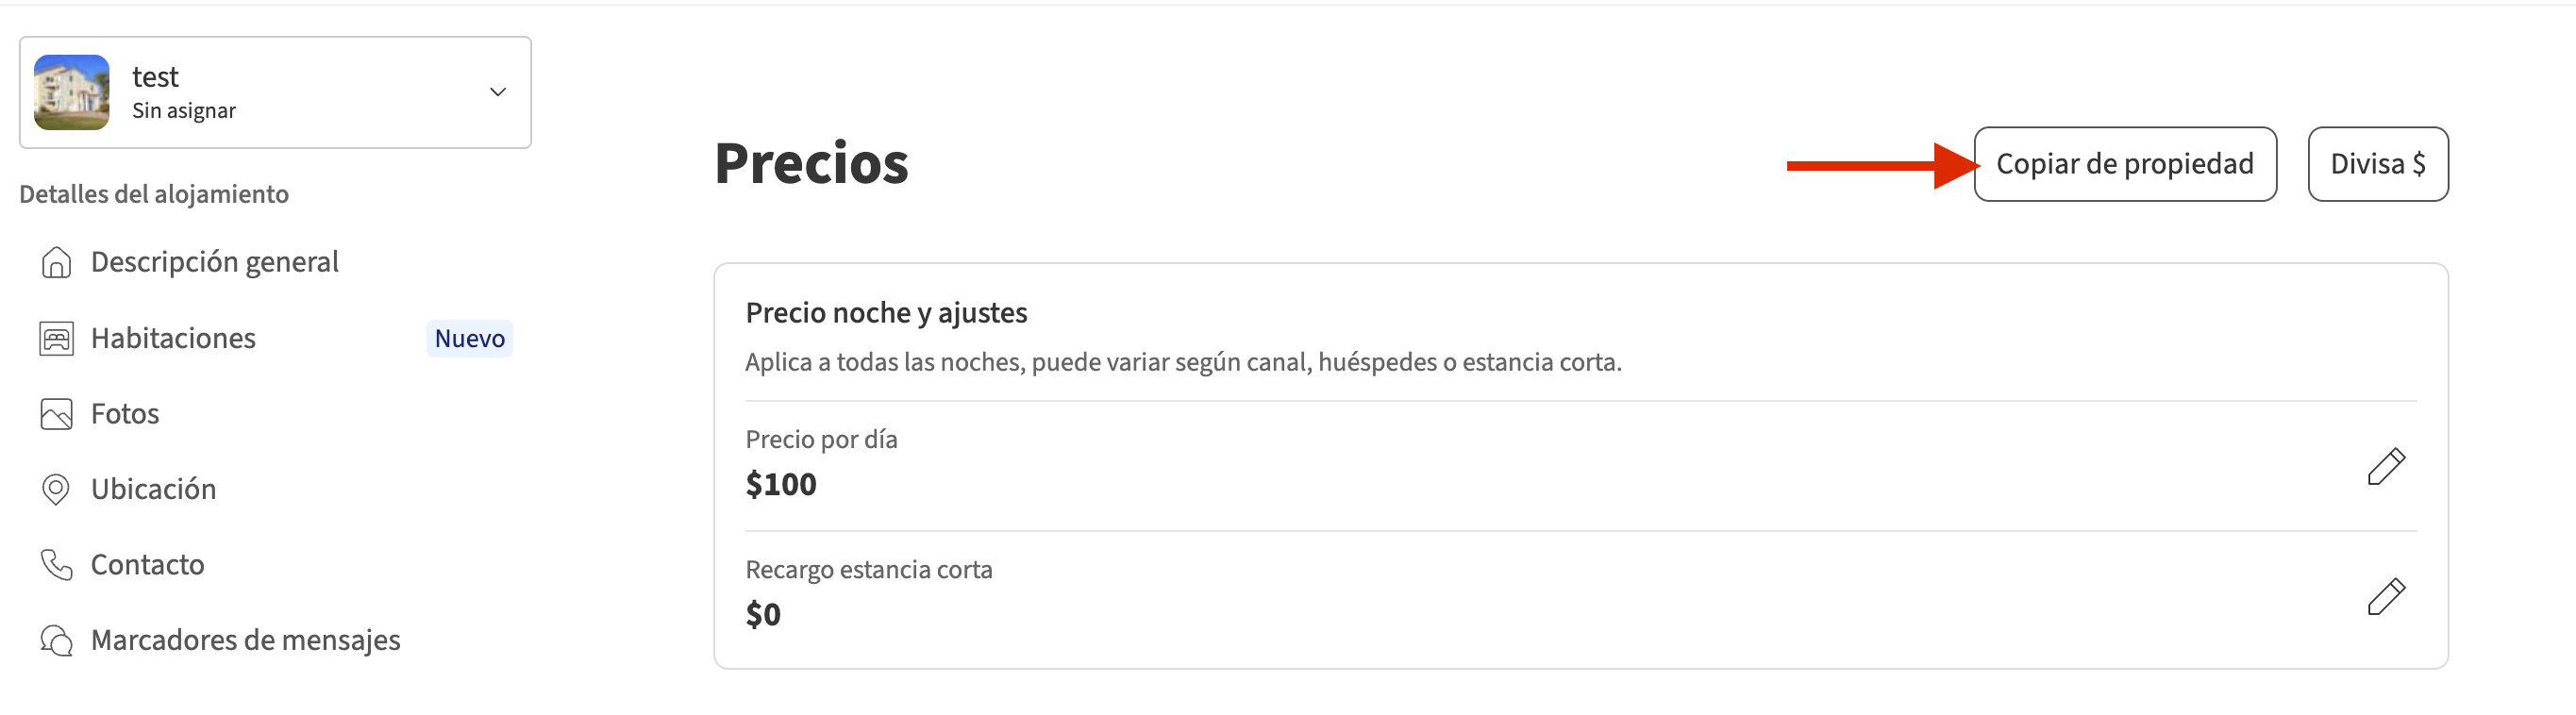Go to Descripción general section

[x=214, y=262]
